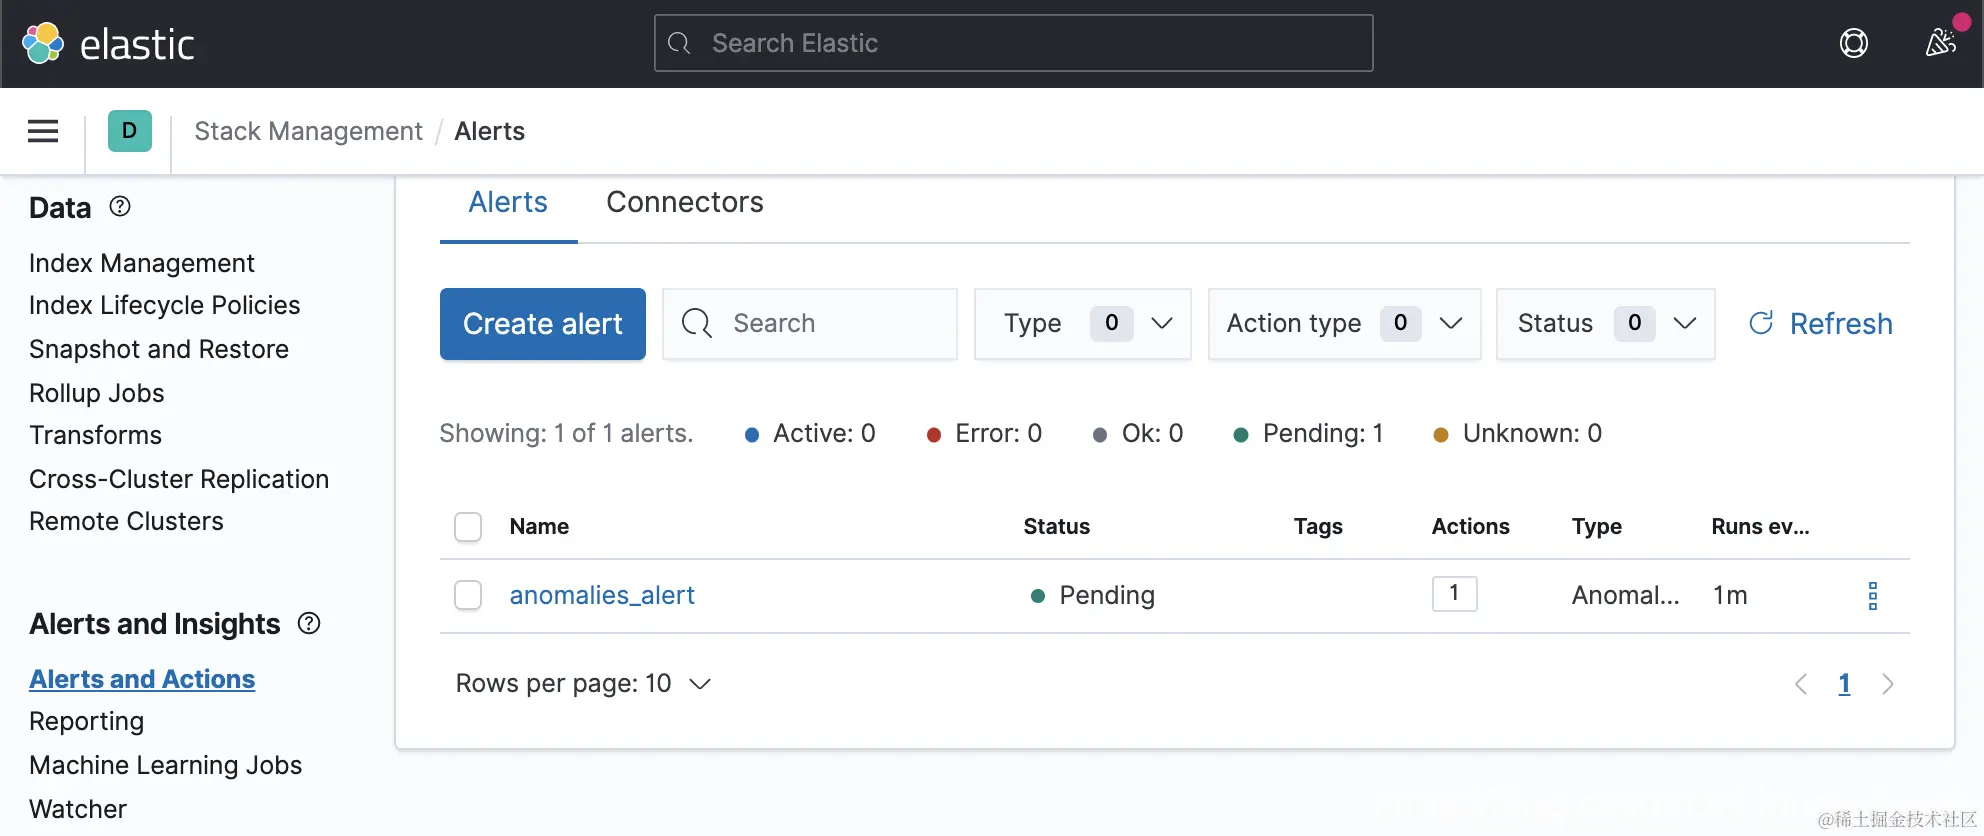
Task: Open the help menu lifebuoy icon
Action: pos(1853,43)
